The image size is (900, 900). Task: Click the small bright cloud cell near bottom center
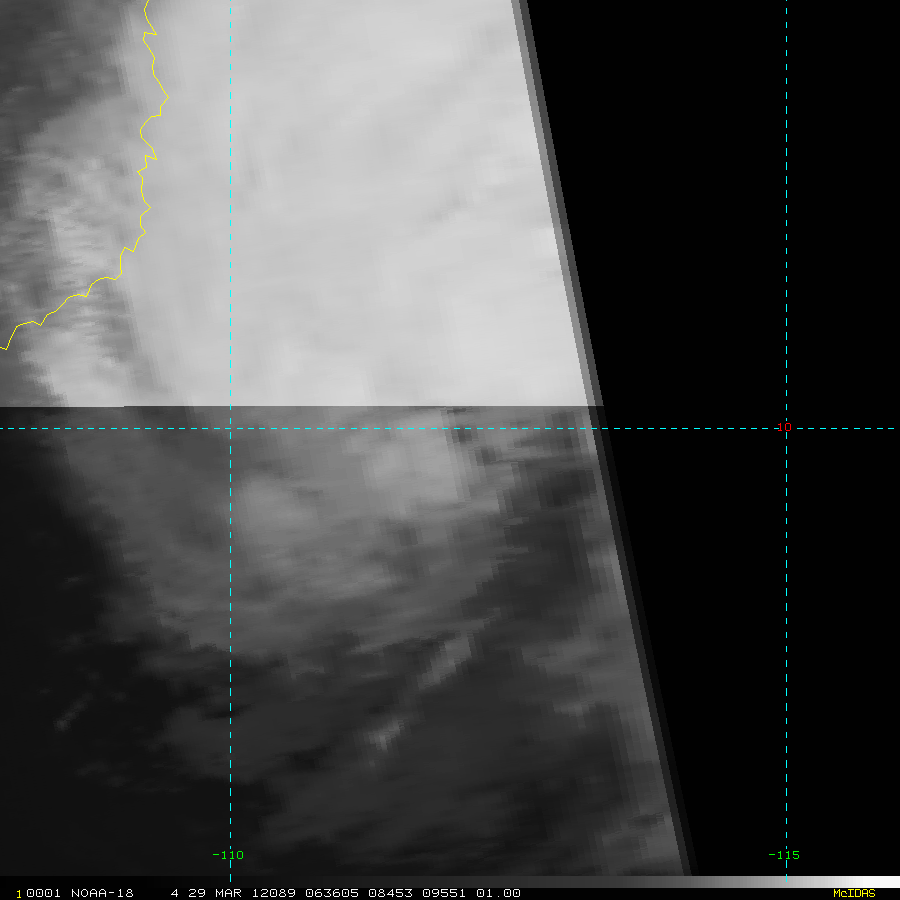(x=383, y=736)
